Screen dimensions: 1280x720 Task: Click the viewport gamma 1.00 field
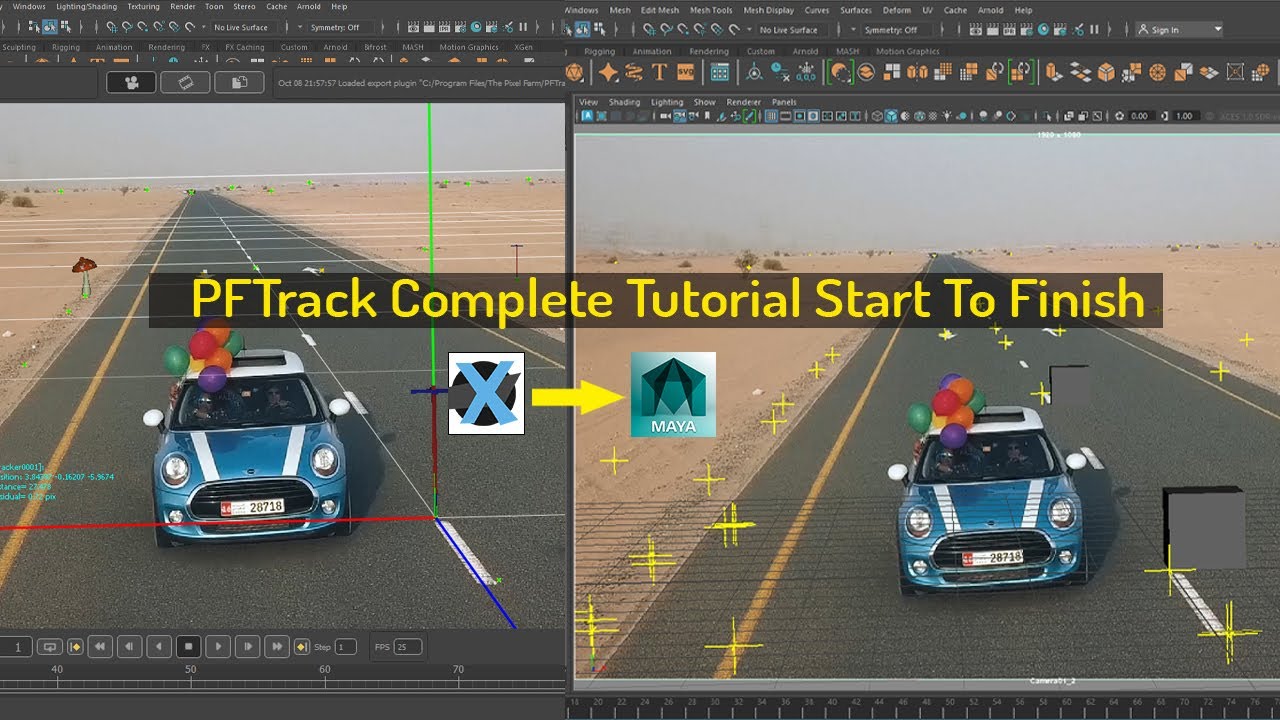click(1184, 116)
